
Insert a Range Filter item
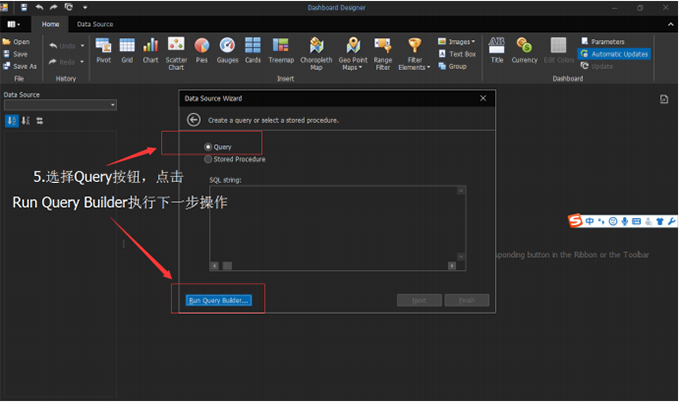click(383, 54)
